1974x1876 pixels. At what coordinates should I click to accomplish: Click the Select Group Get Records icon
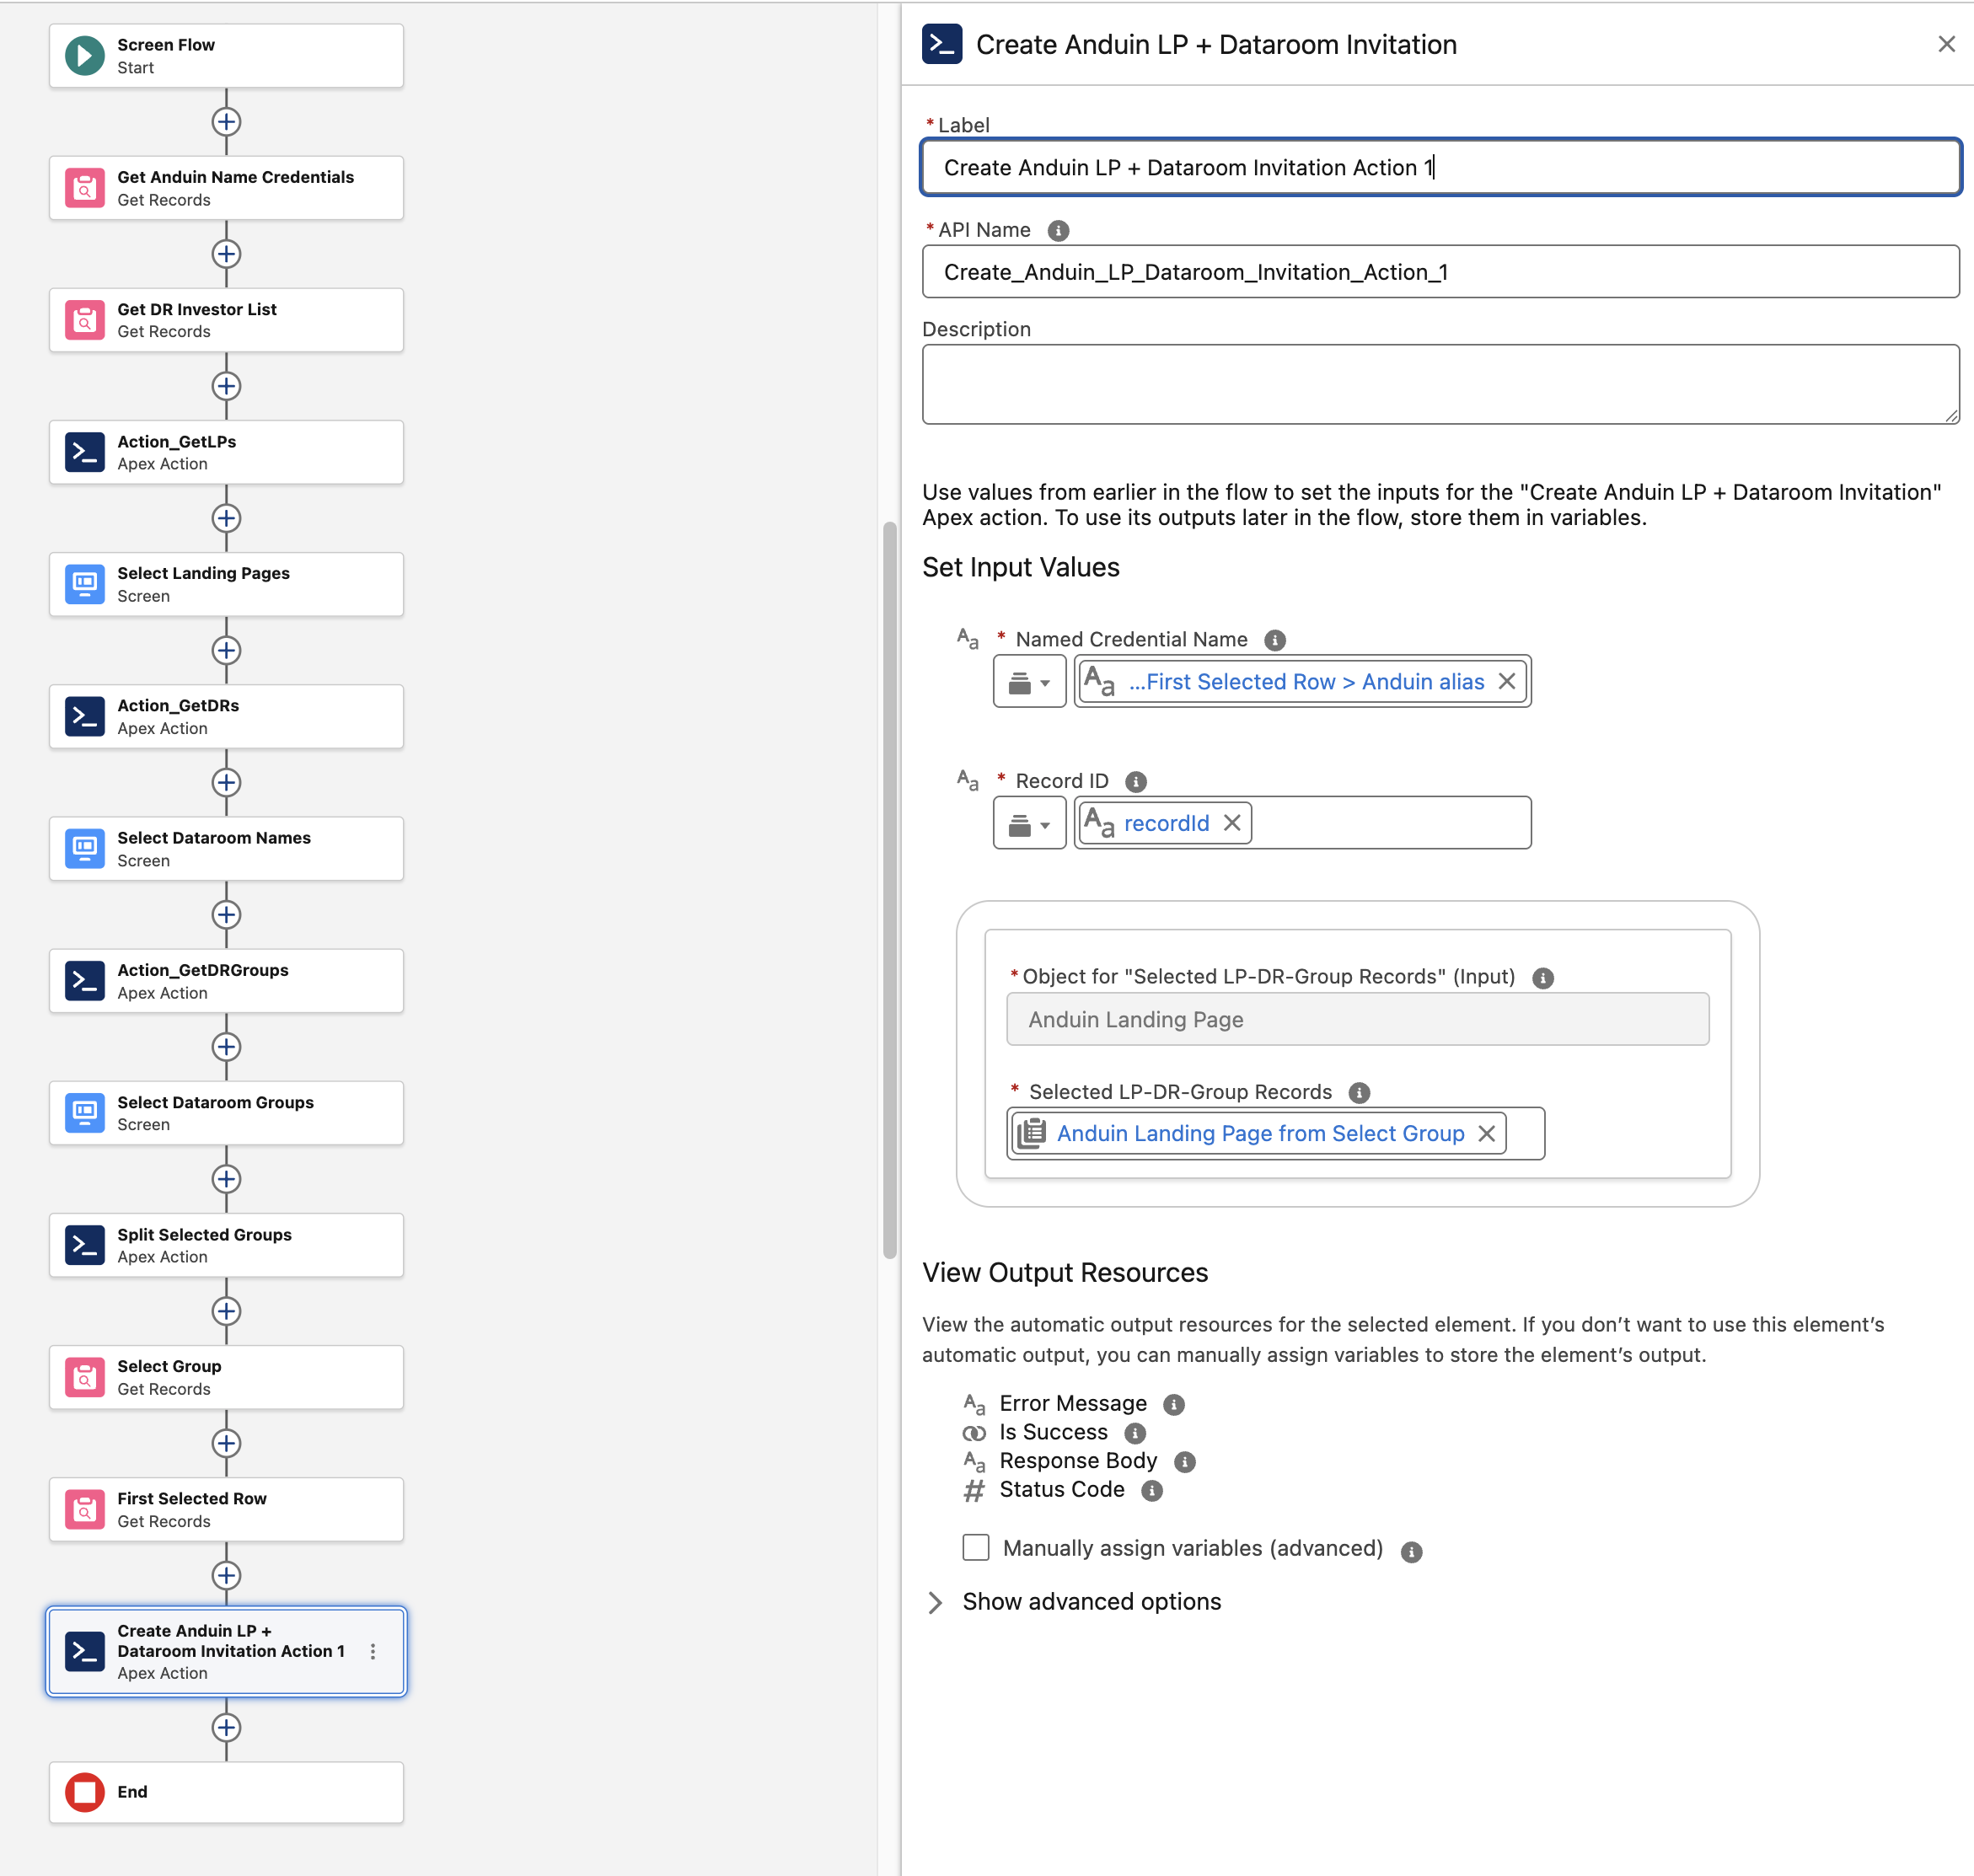[85, 1377]
